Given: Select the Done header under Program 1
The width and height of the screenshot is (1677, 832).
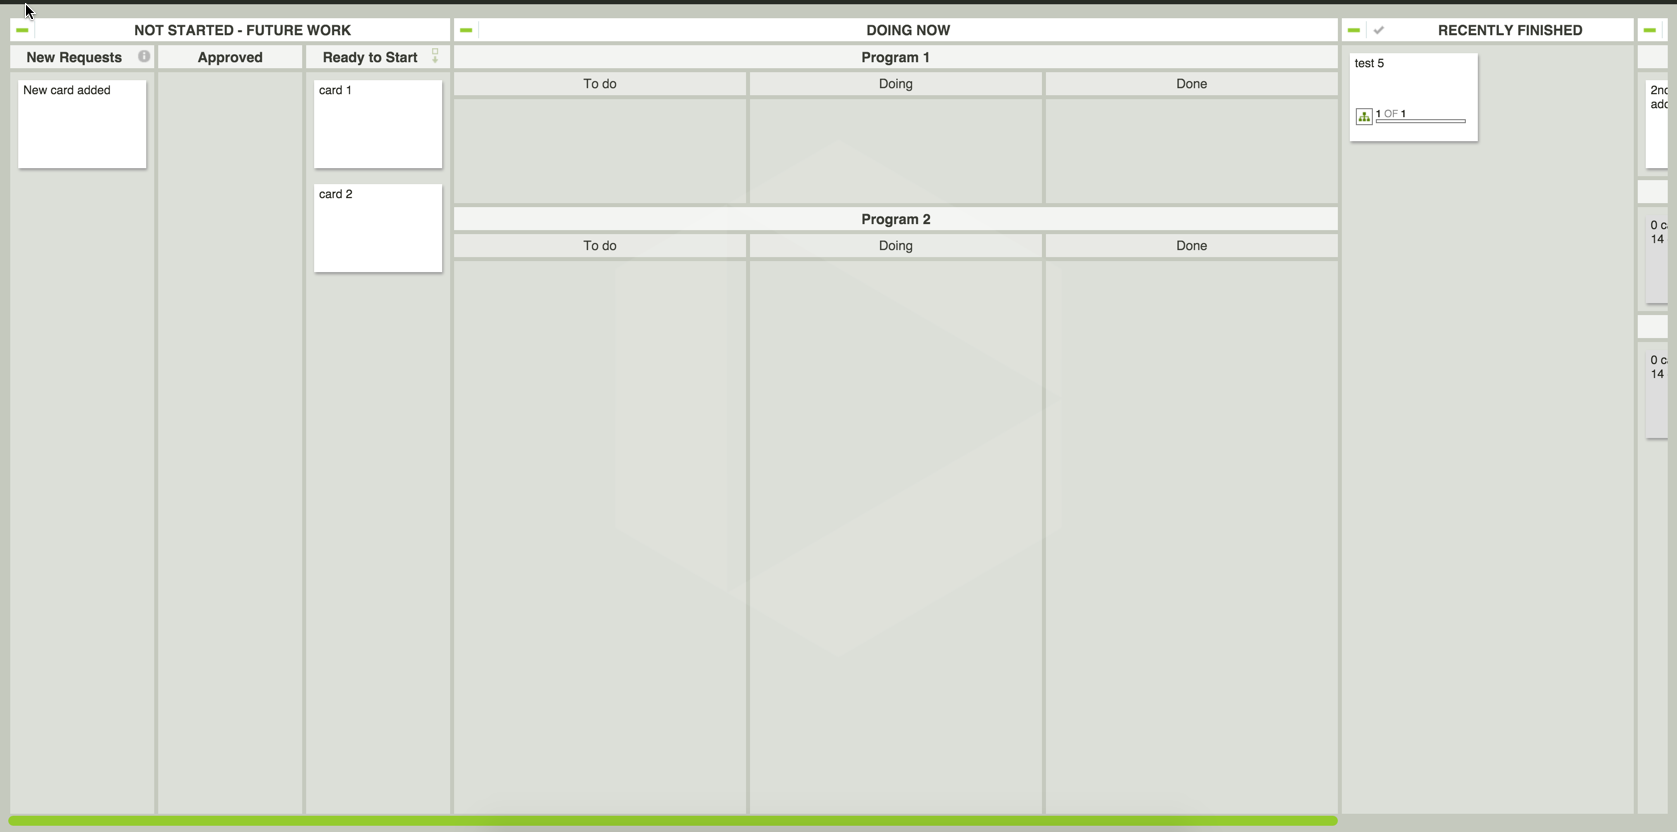Looking at the screenshot, I should (x=1192, y=84).
